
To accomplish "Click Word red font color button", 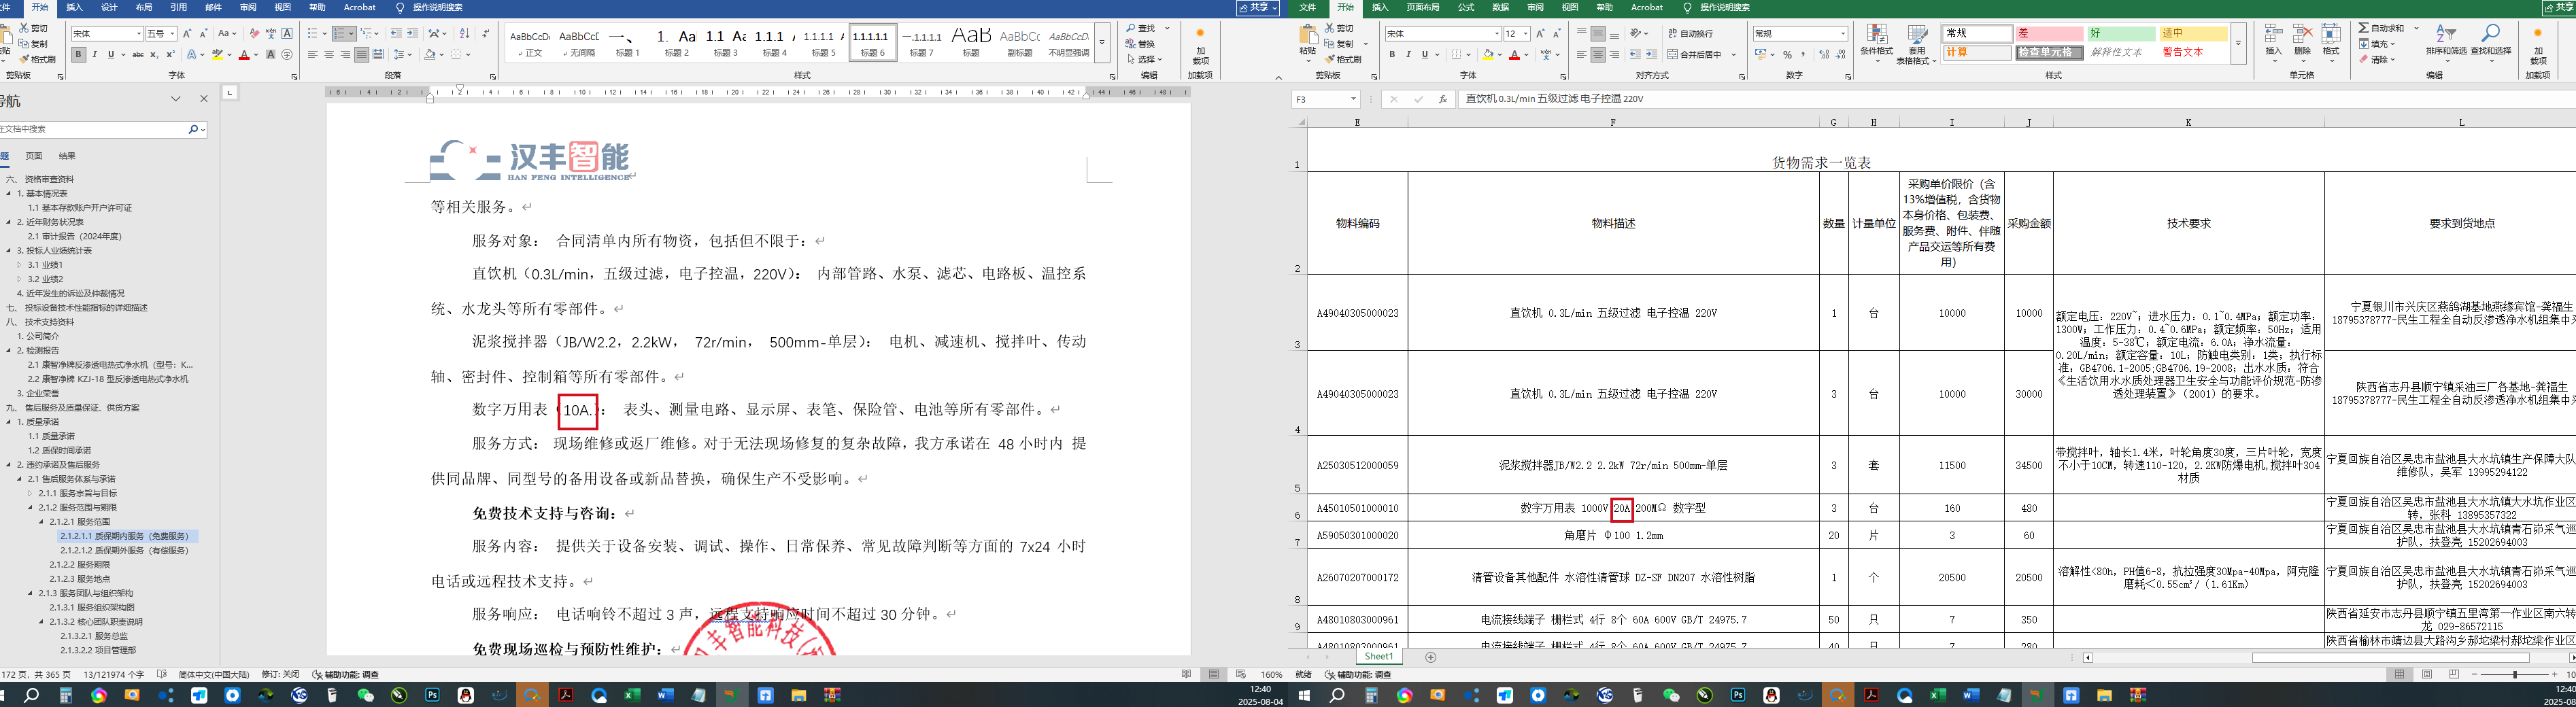I will [x=243, y=55].
